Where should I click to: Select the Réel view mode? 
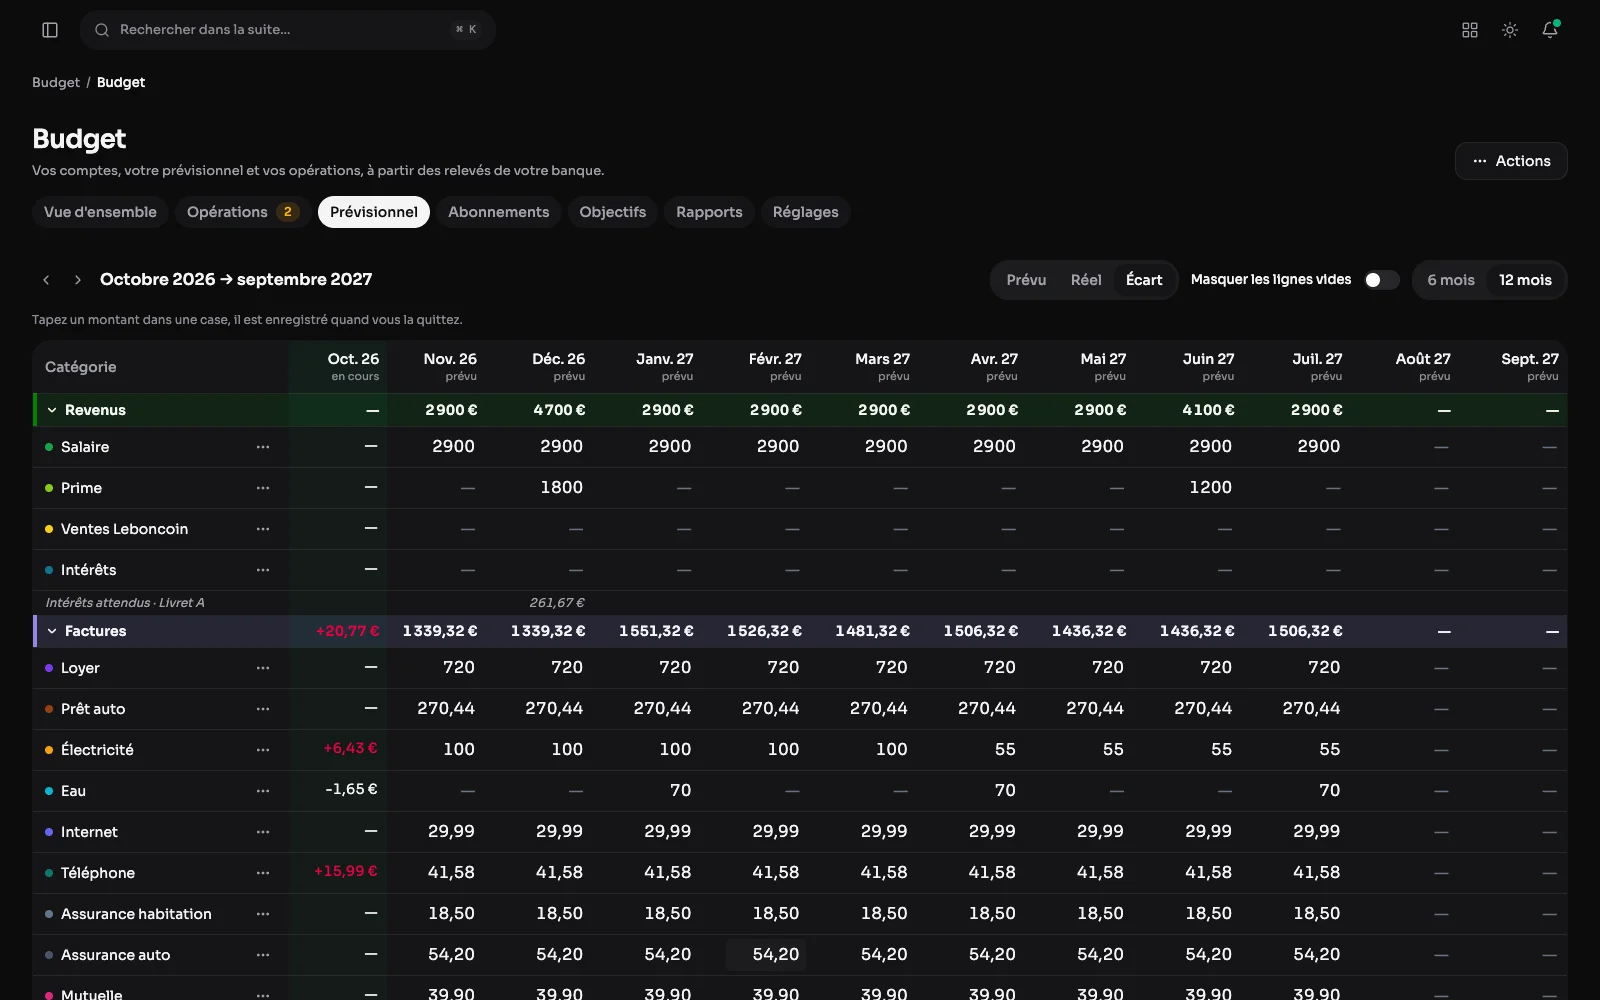(x=1086, y=280)
